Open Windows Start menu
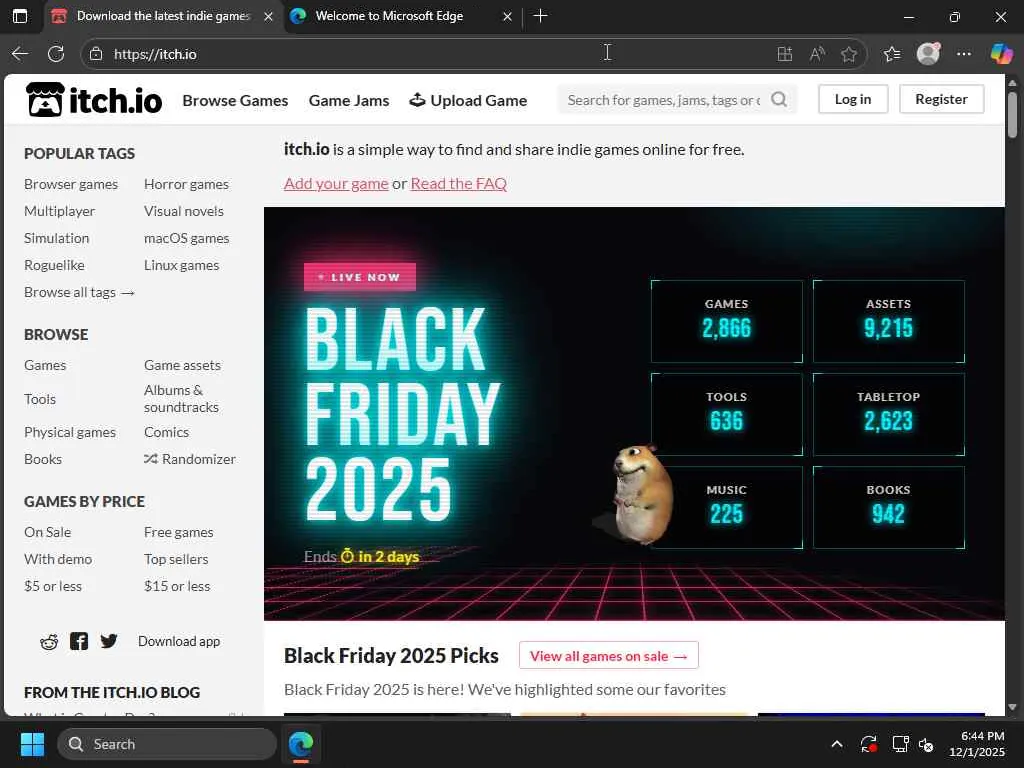The width and height of the screenshot is (1024, 768). coord(32,744)
